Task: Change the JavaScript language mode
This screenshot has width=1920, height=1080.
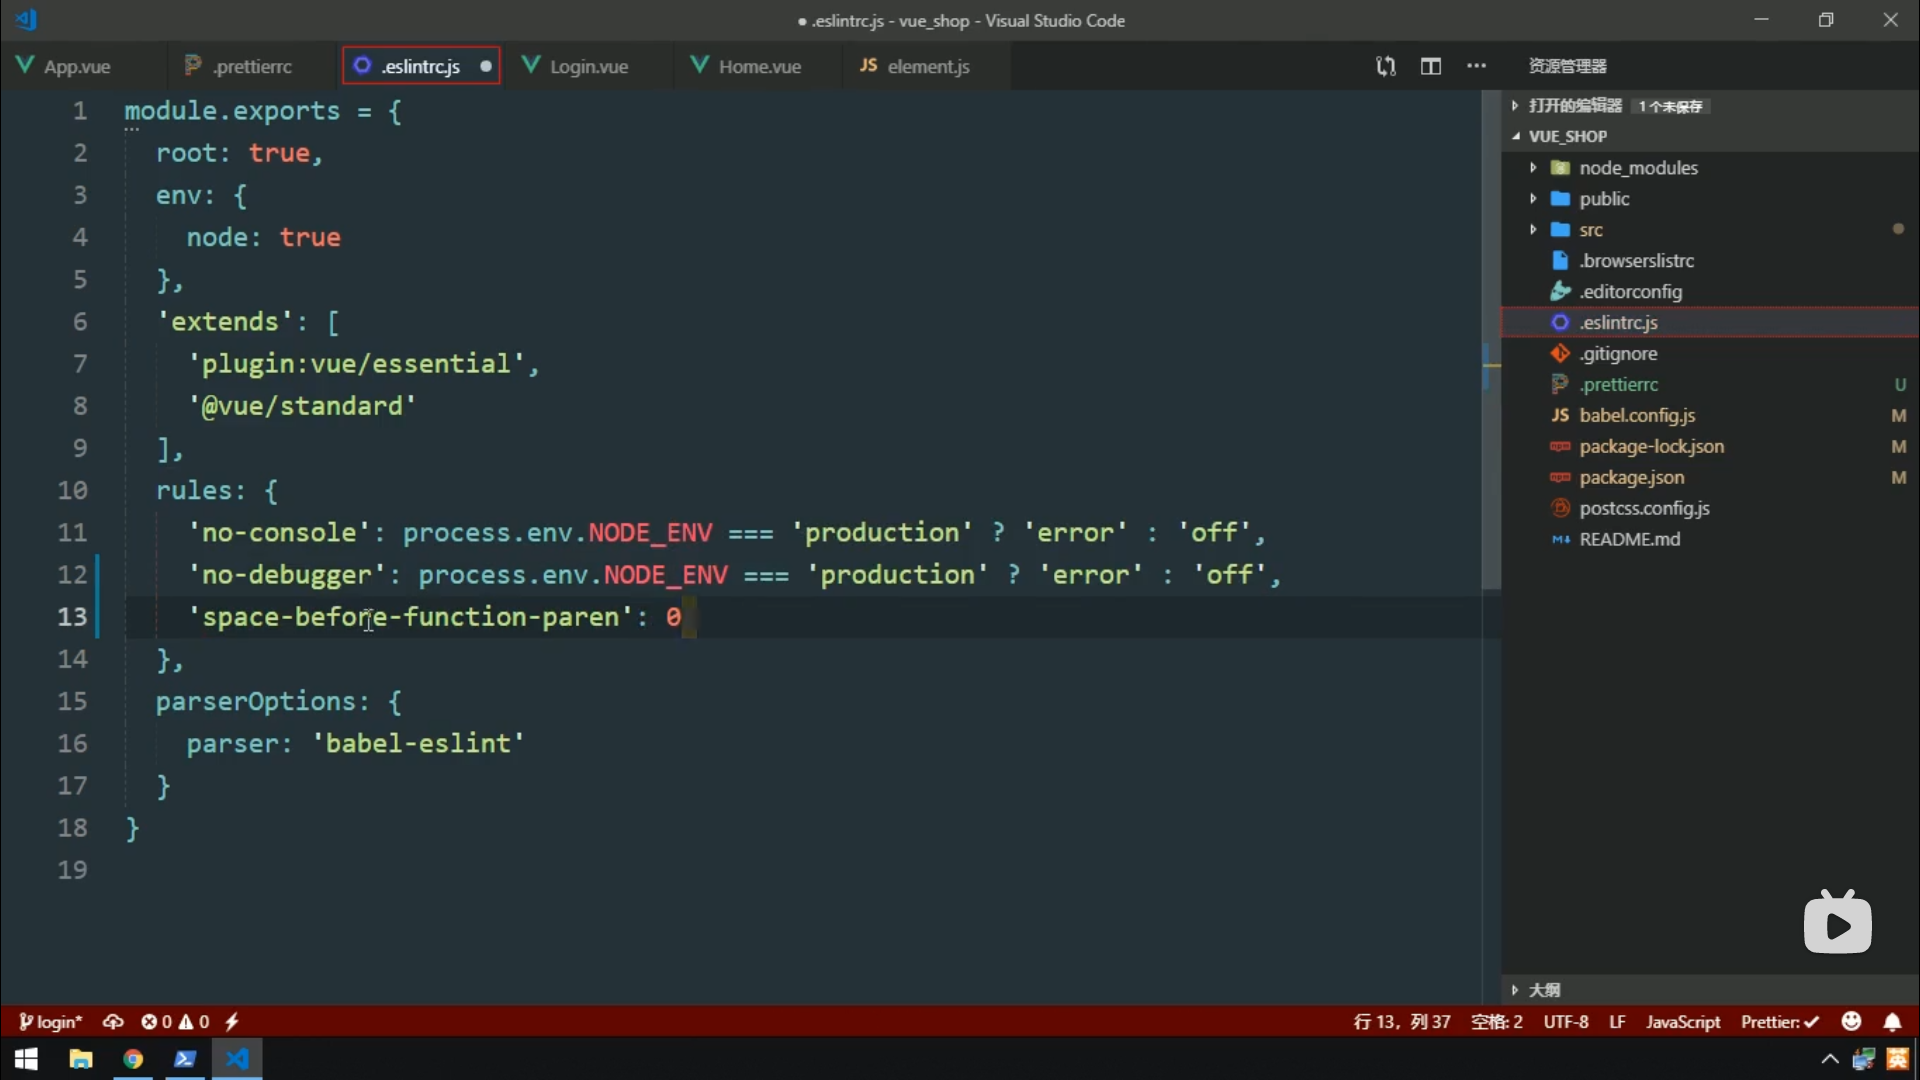Action: 1683,1021
